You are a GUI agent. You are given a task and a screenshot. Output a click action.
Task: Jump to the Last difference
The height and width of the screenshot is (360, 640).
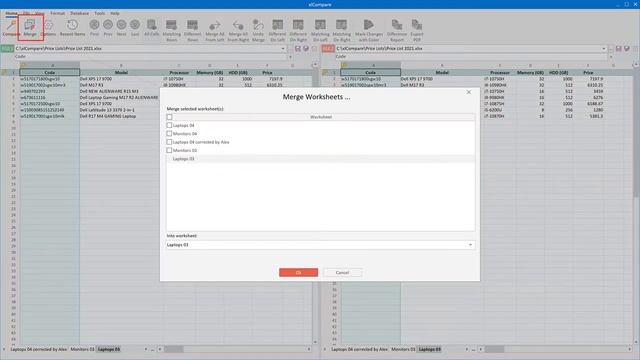135,28
